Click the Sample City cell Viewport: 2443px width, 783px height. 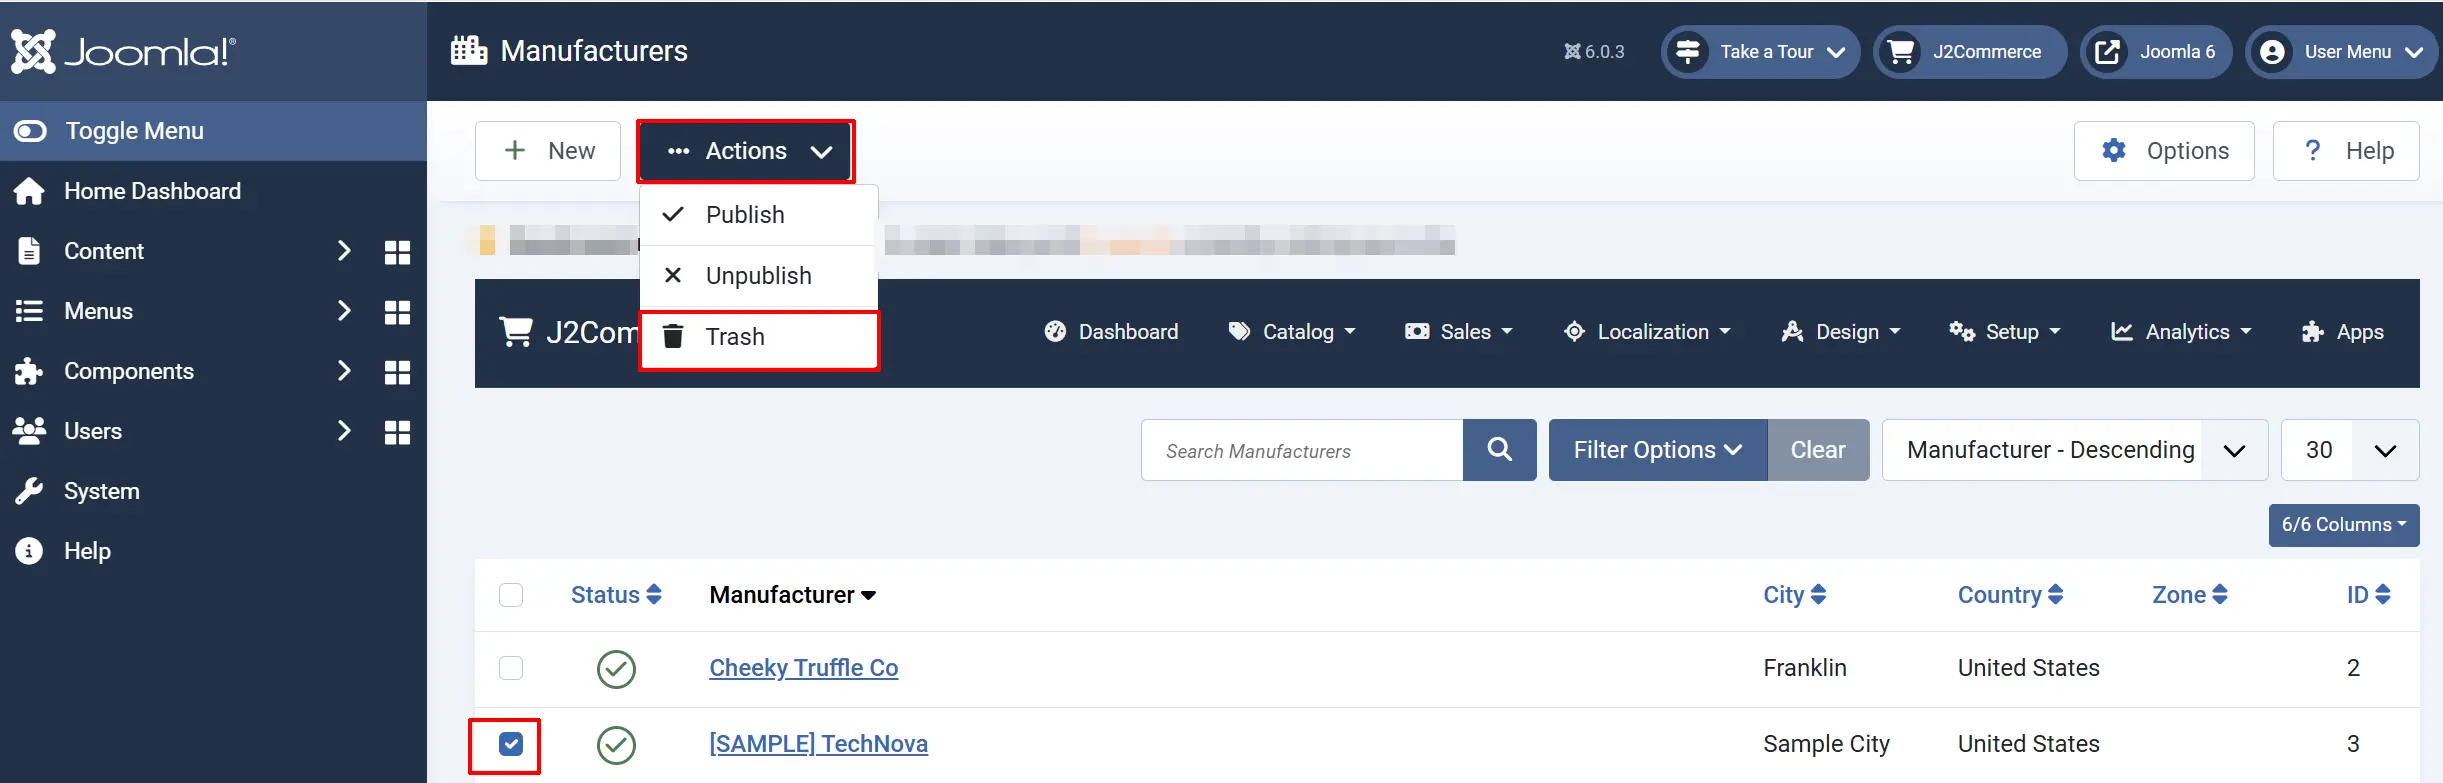pos(1826,744)
